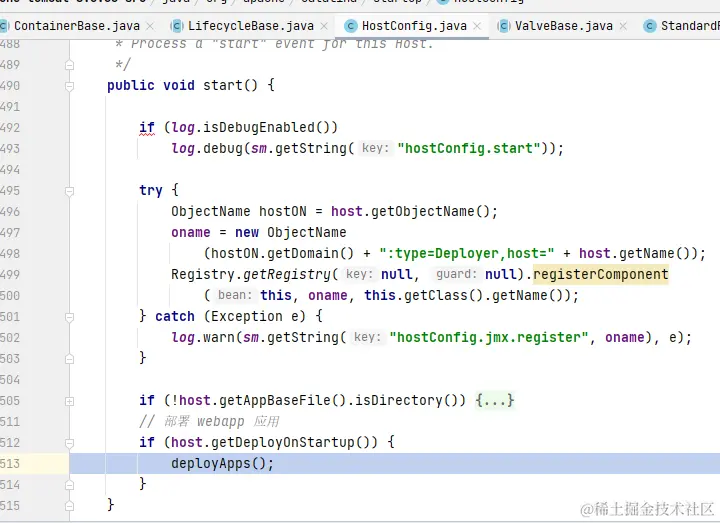This screenshot has height=523, width=720.
Task: Click the deployApps() call on line 513
Action: tap(222, 463)
